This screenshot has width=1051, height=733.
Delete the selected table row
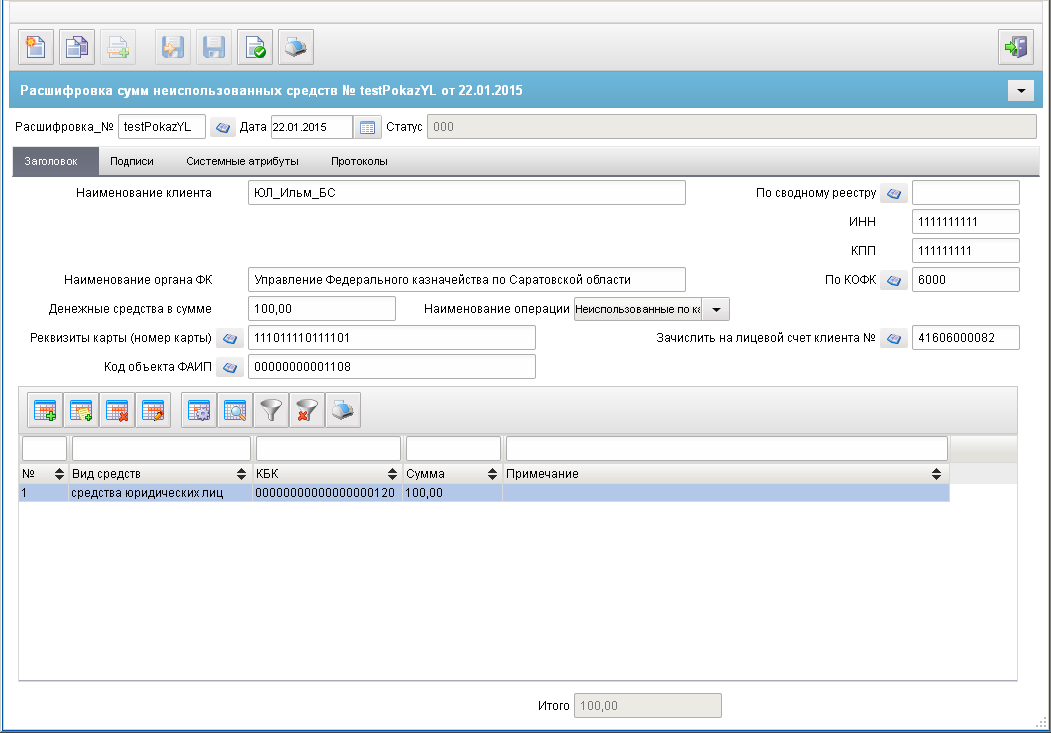coord(117,410)
